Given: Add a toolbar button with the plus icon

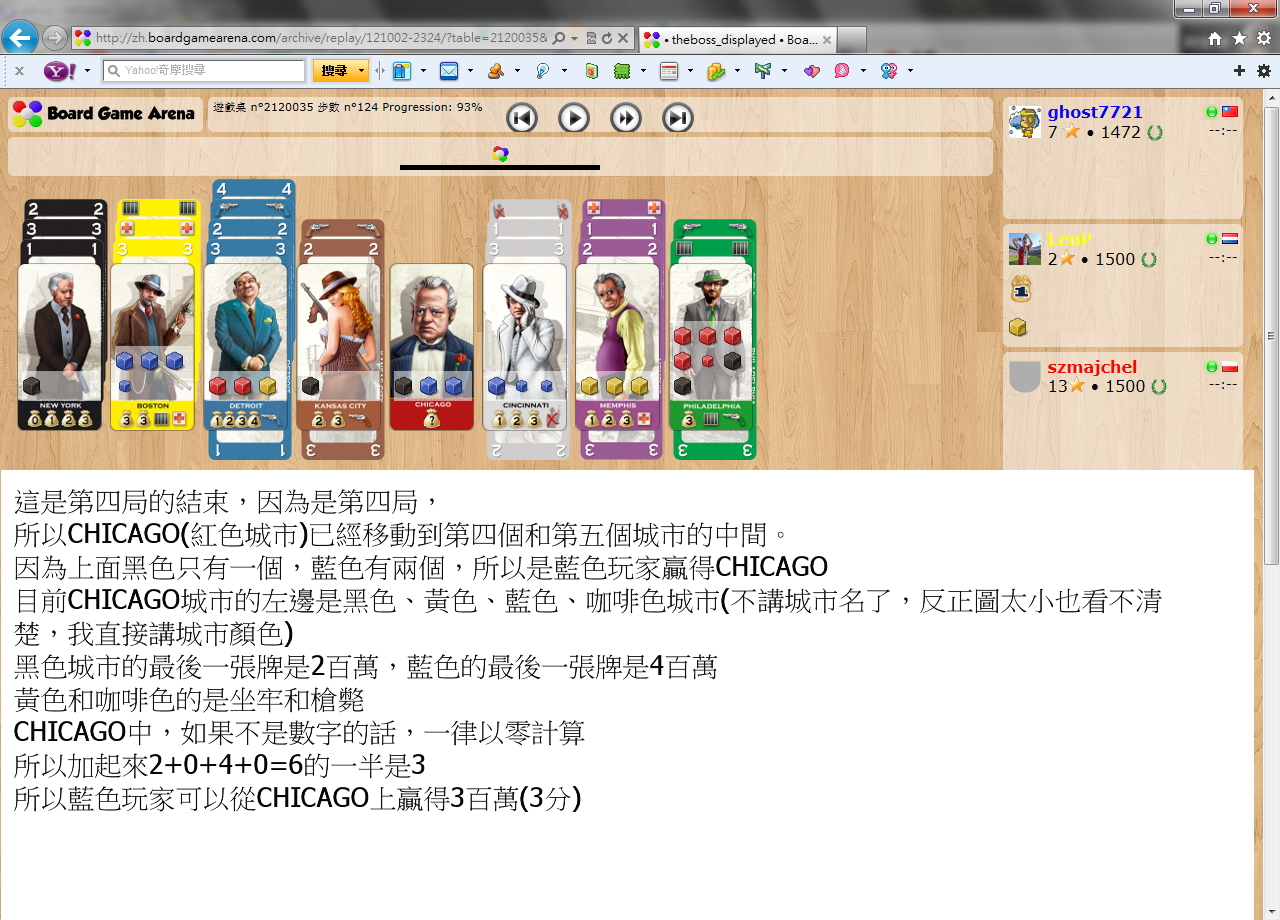Looking at the screenshot, I should pyautogui.click(x=1239, y=71).
